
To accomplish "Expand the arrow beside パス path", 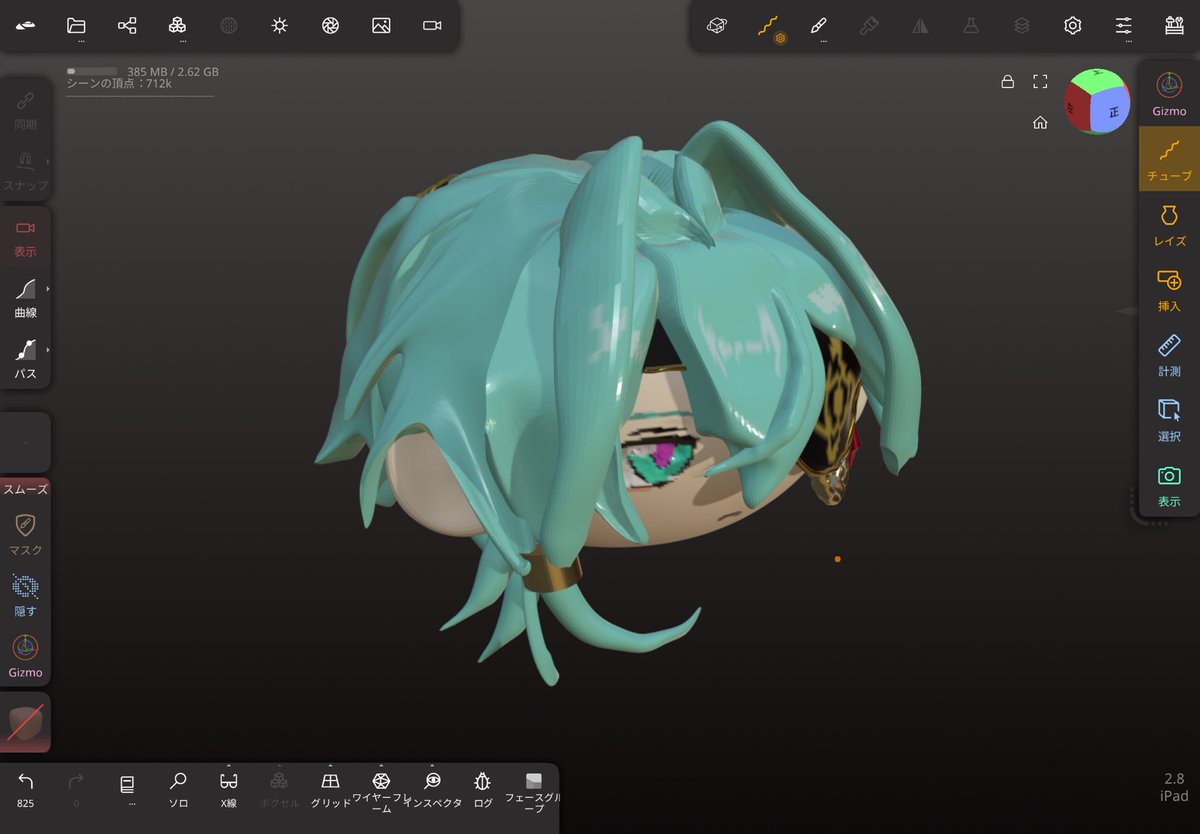I will (47, 349).
